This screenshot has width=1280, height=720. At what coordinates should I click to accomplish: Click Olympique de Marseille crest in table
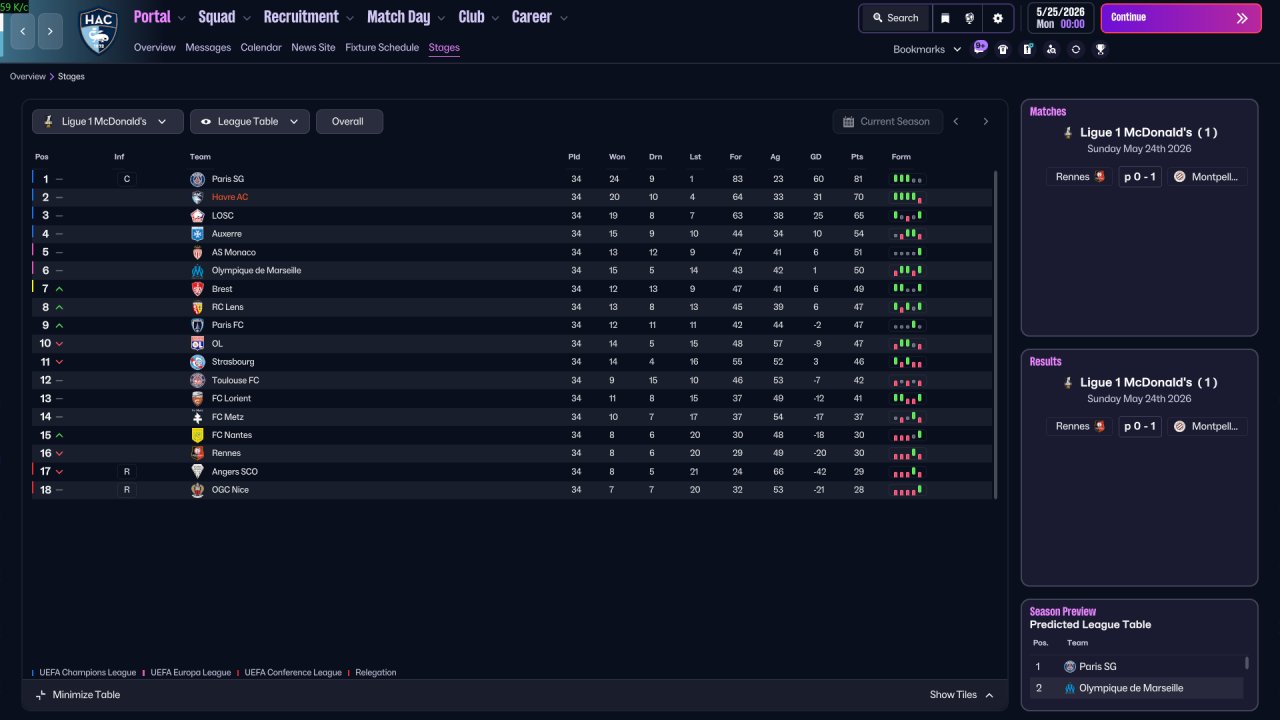[x=198, y=270]
